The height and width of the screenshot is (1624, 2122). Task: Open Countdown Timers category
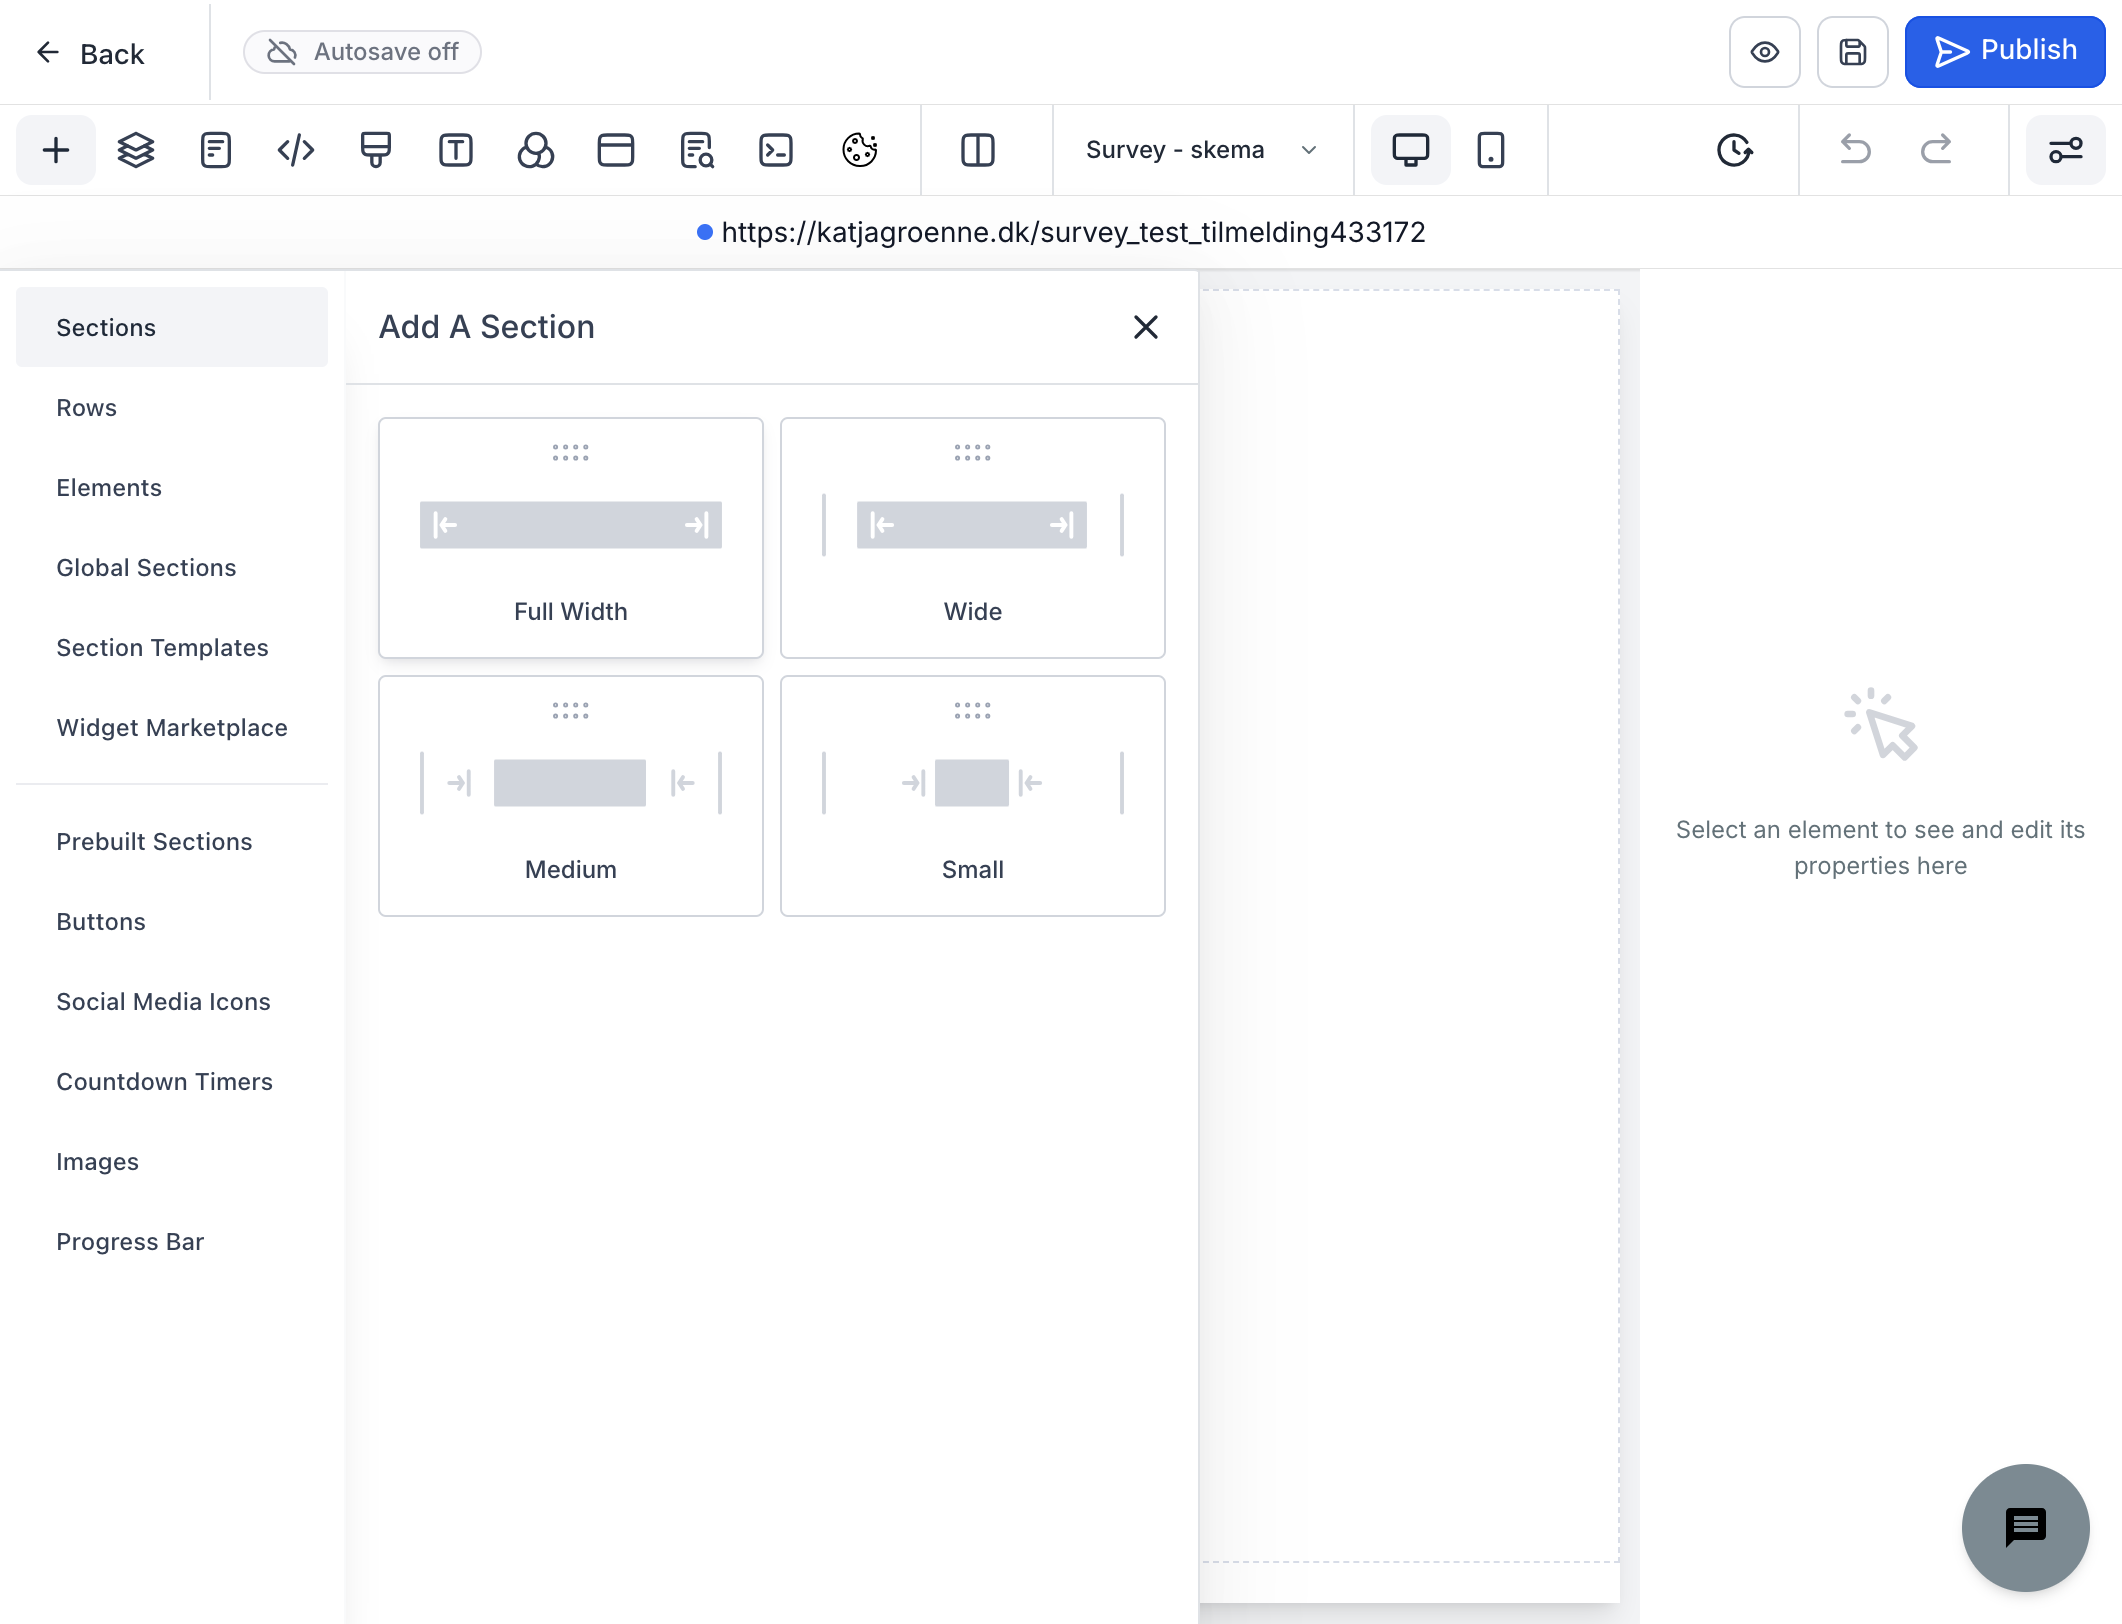tap(172, 1081)
